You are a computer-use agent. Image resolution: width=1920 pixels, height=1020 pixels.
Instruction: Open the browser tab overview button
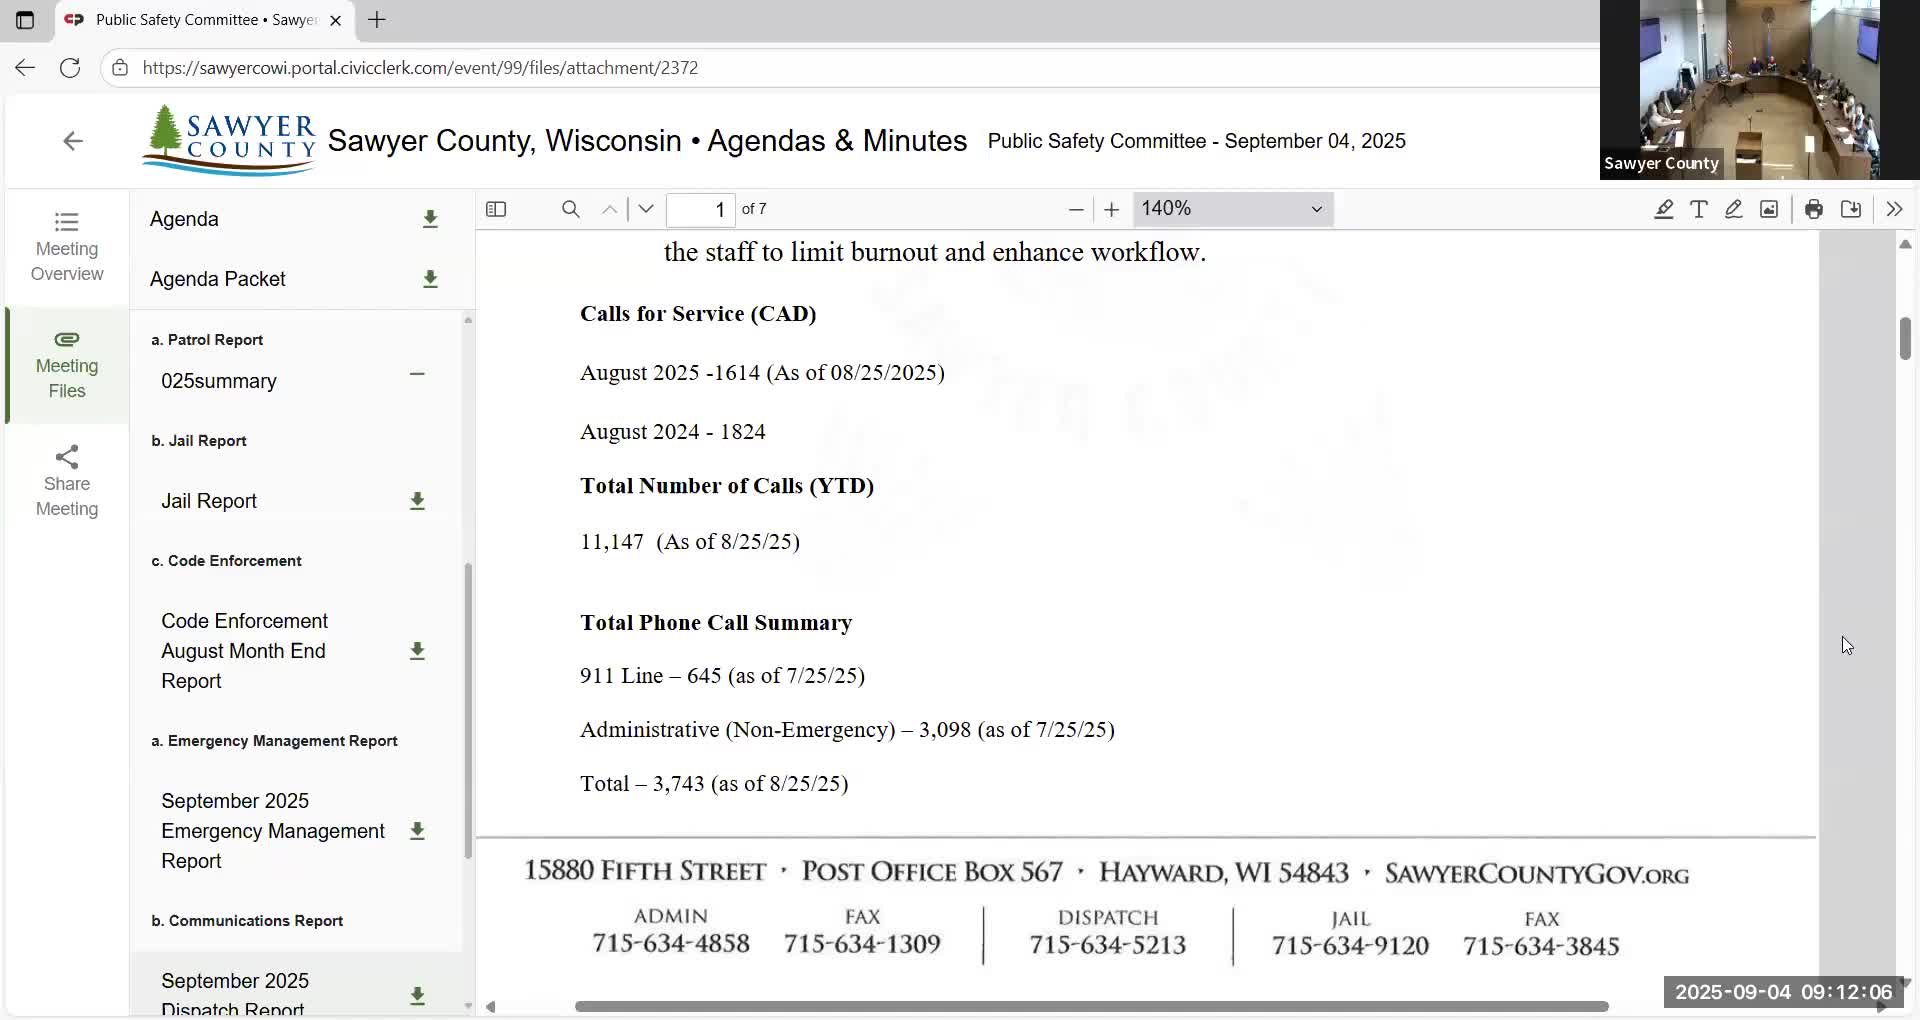coord(25,20)
